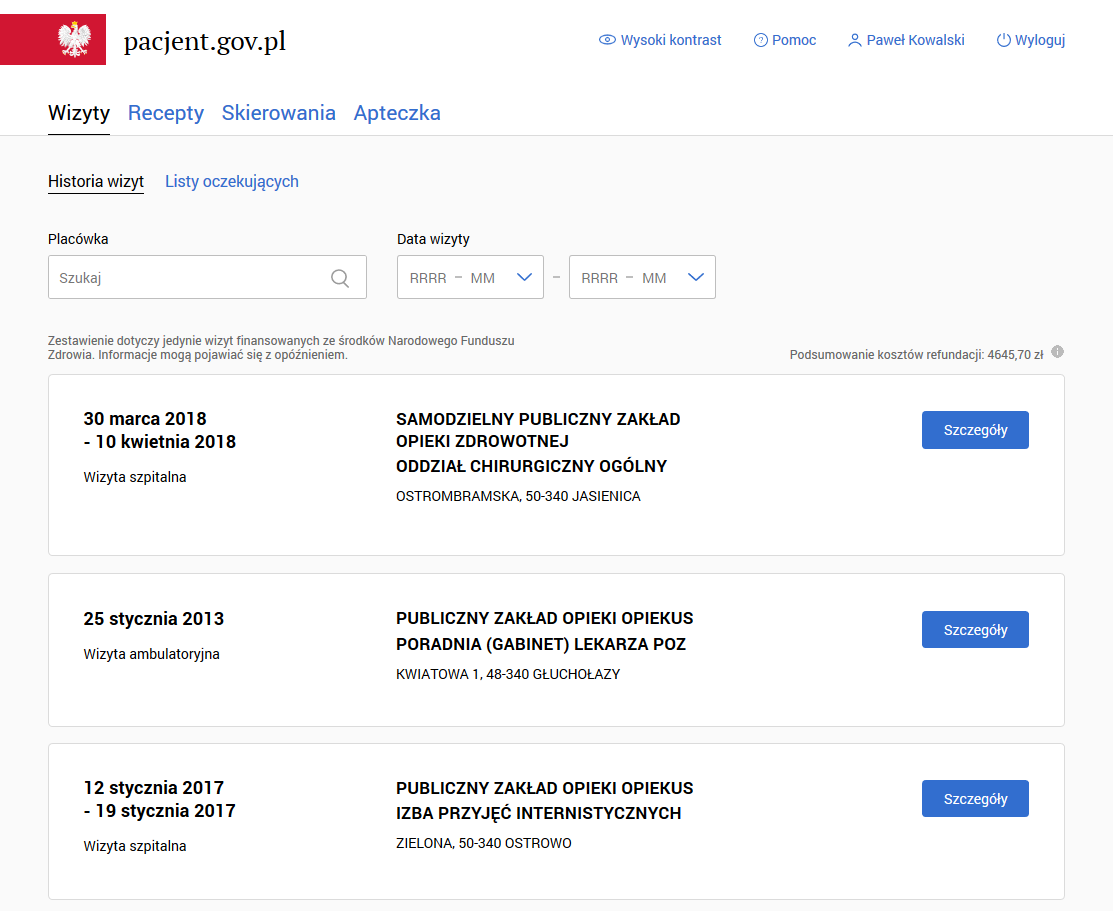
Task: Toggle Wysoki kontrast high contrast mode
Action: pos(660,41)
